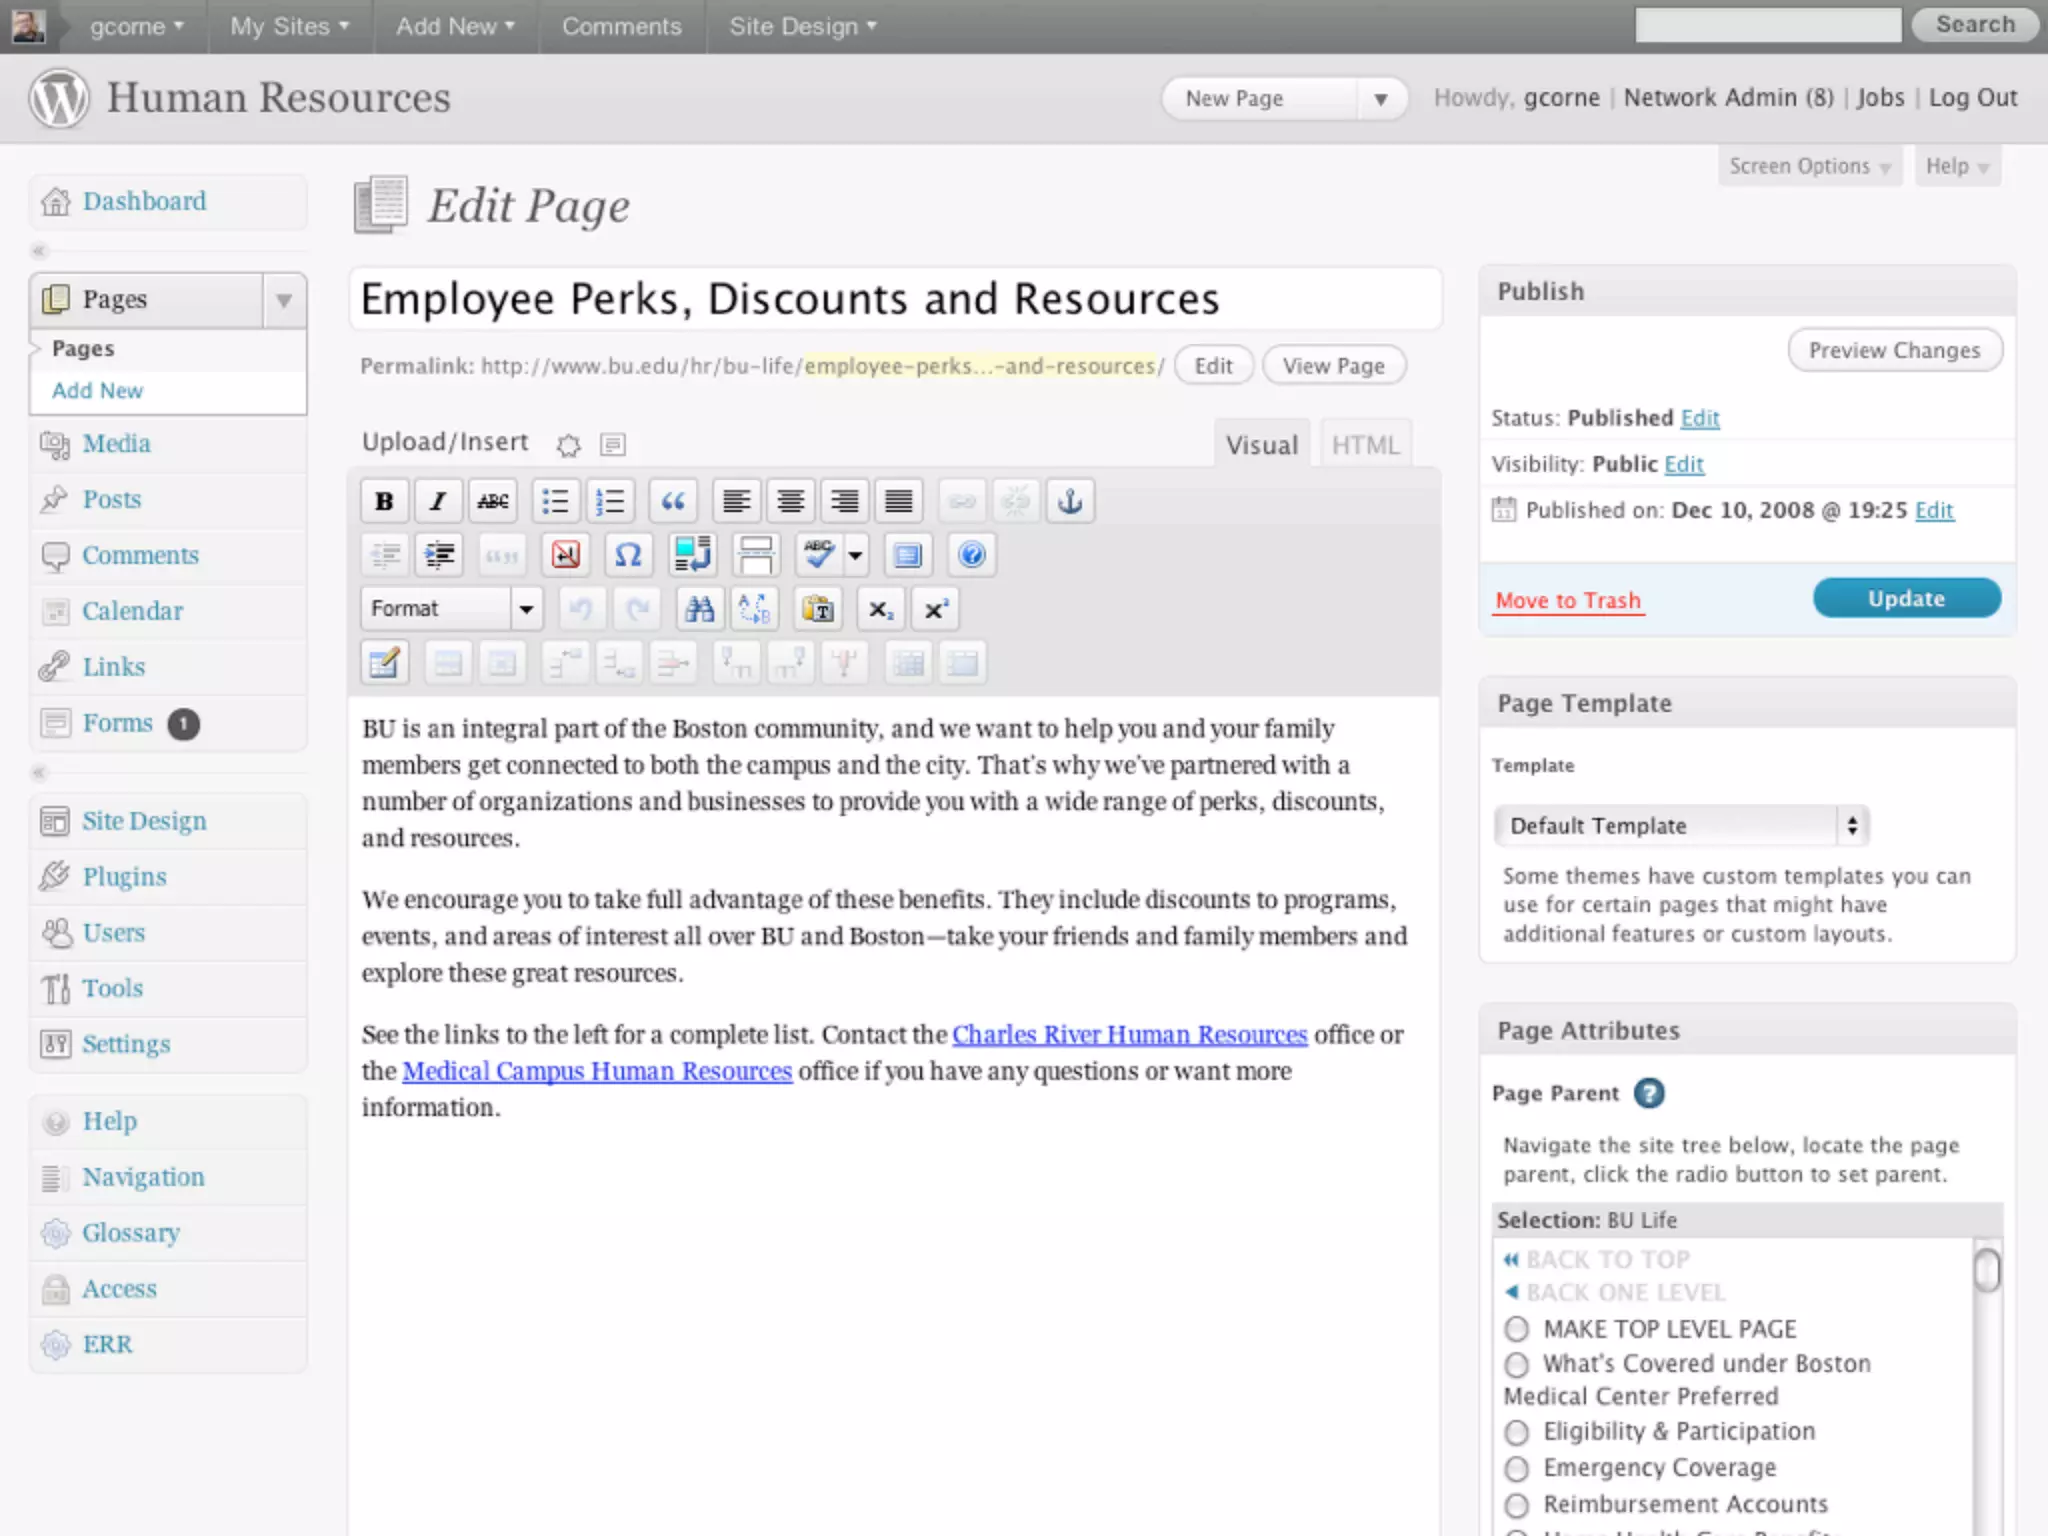
Task: Open find and replace binoculars icon
Action: click(x=700, y=609)
